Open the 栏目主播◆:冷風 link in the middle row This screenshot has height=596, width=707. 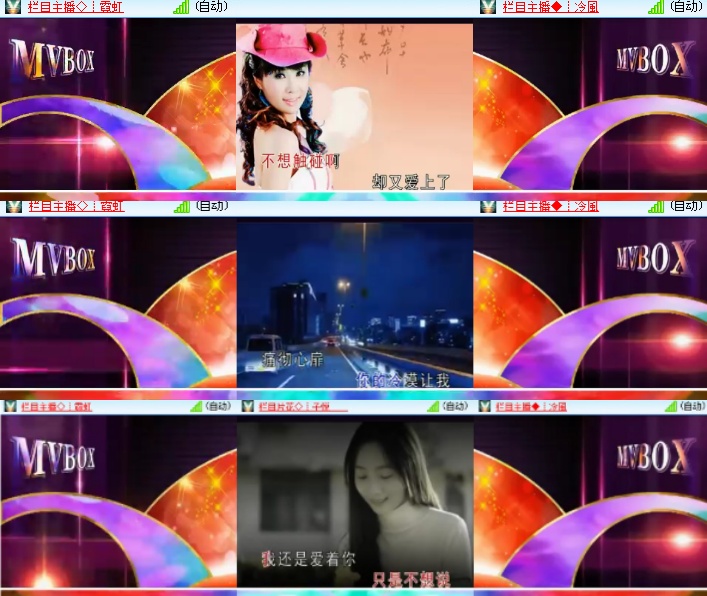(x=551, y=206)
